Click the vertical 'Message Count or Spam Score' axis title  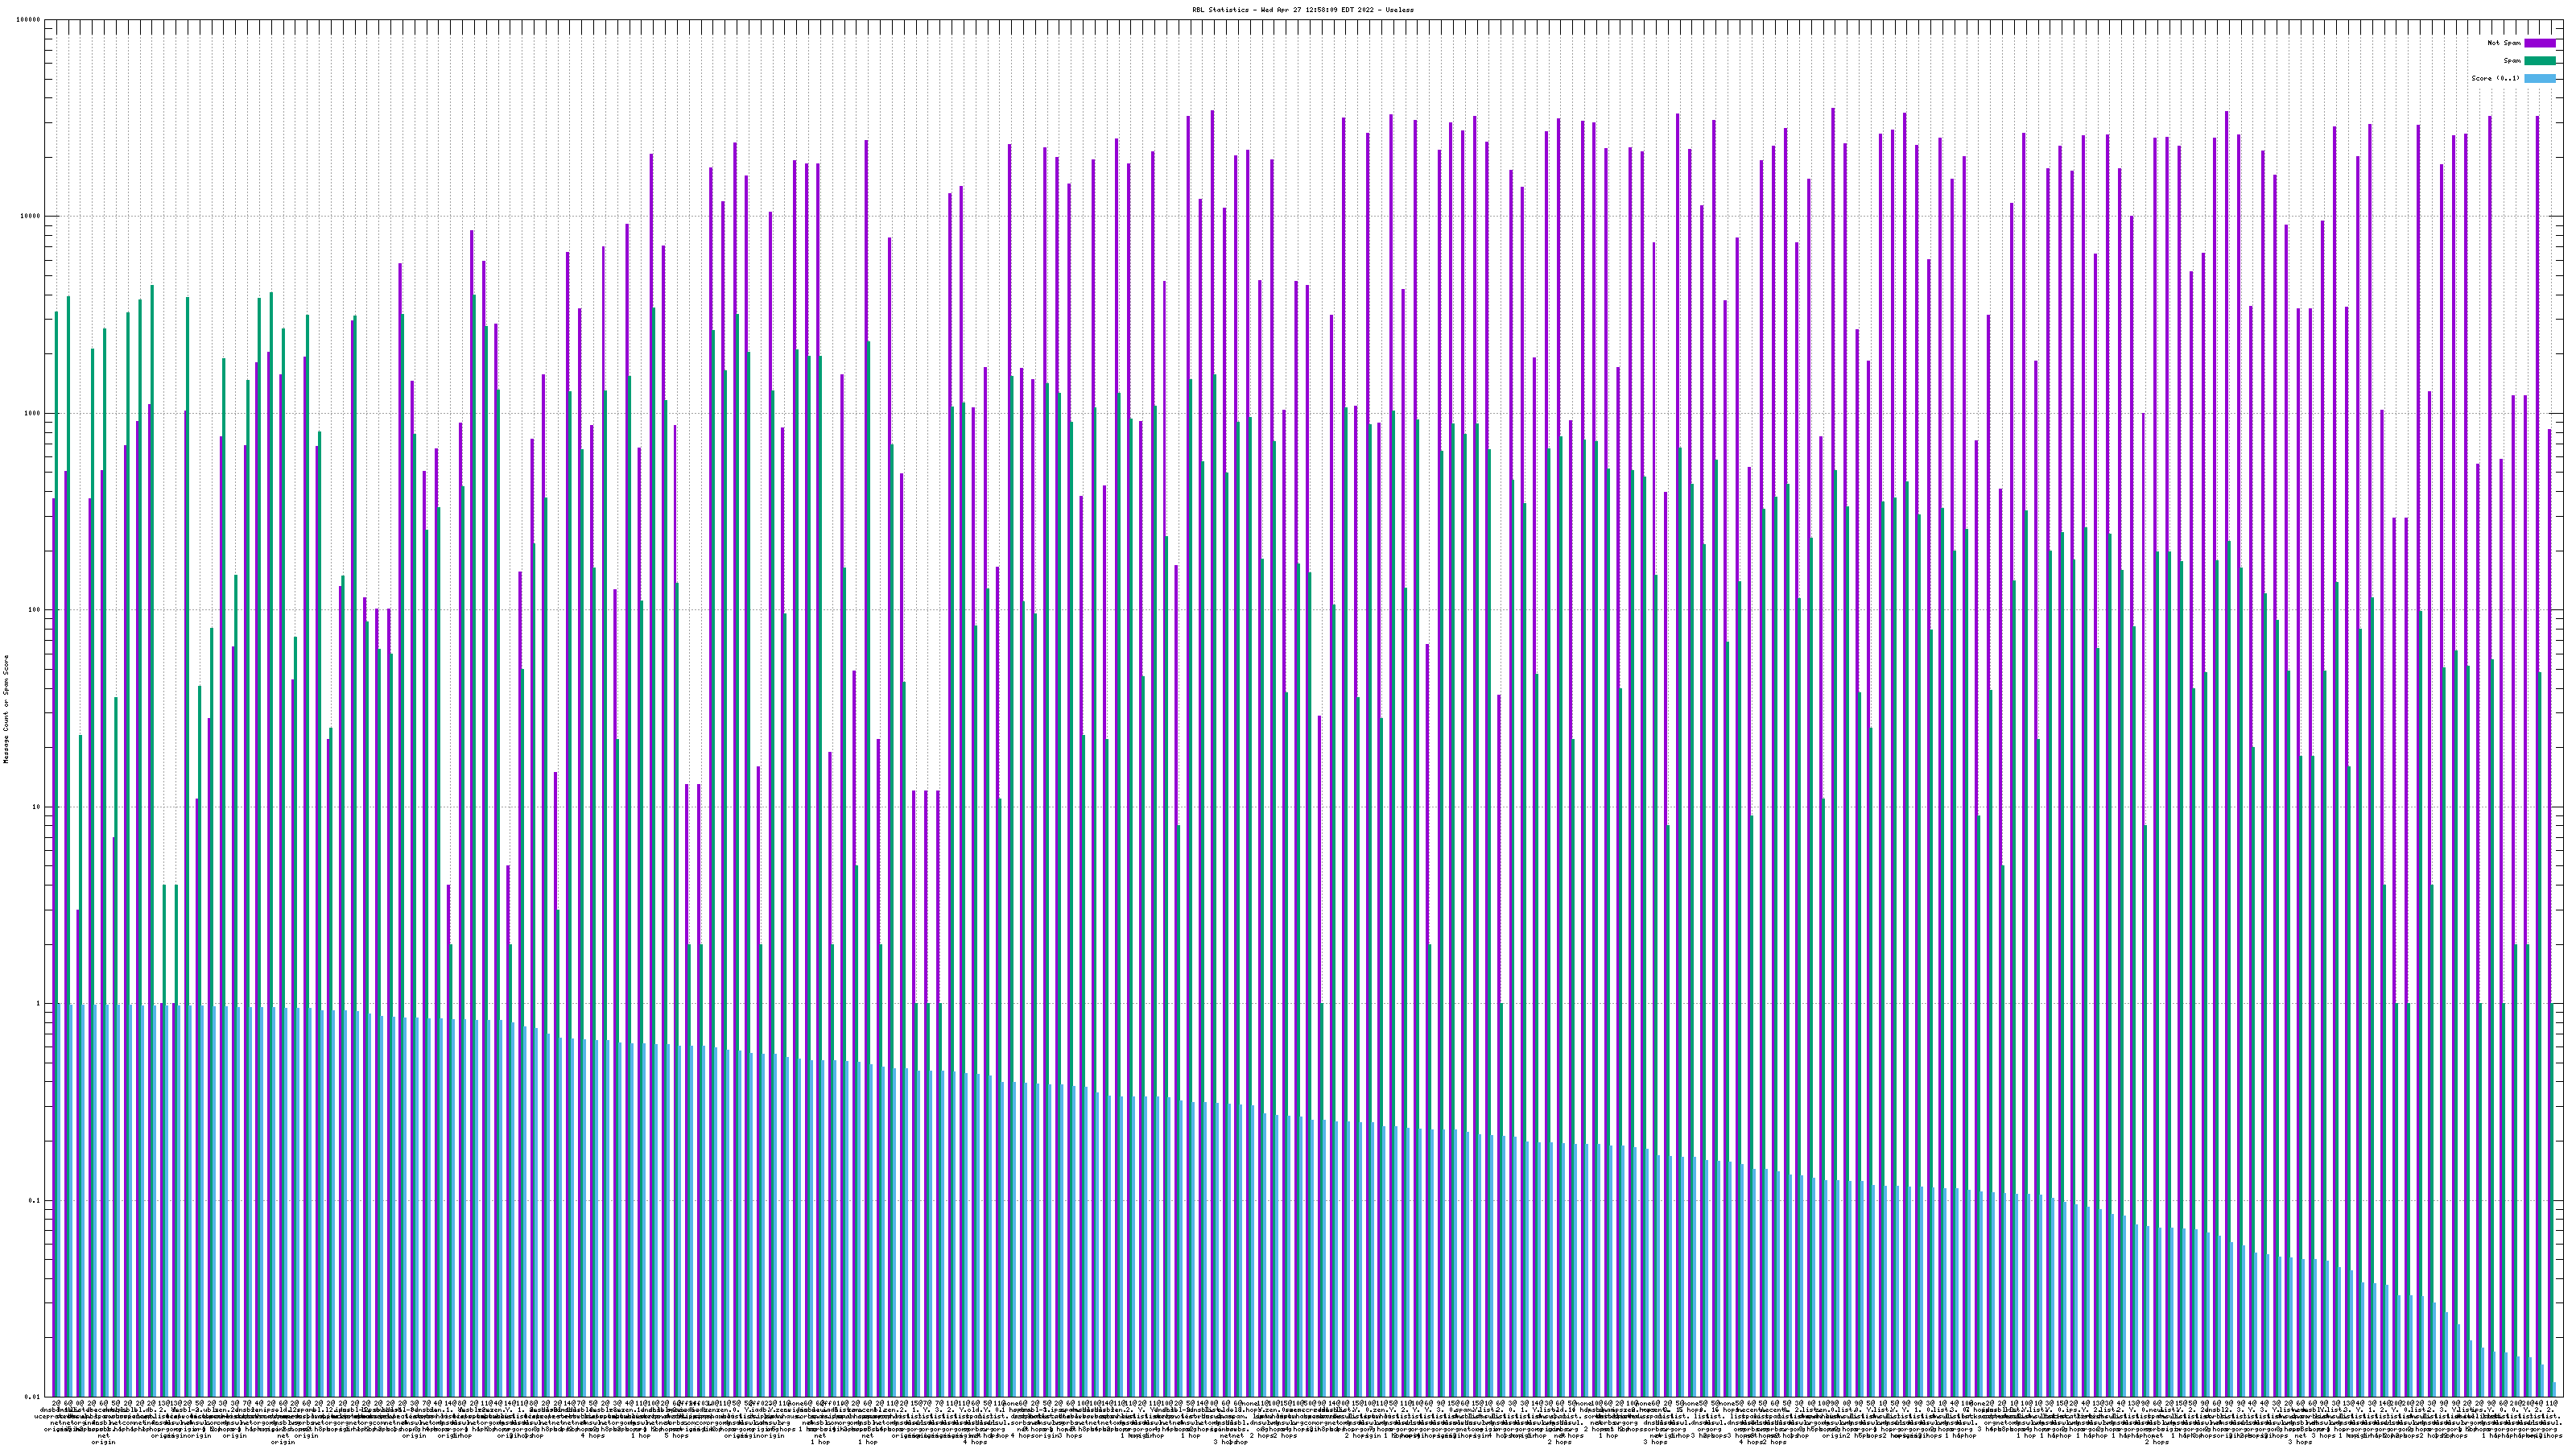pos(6,708)
